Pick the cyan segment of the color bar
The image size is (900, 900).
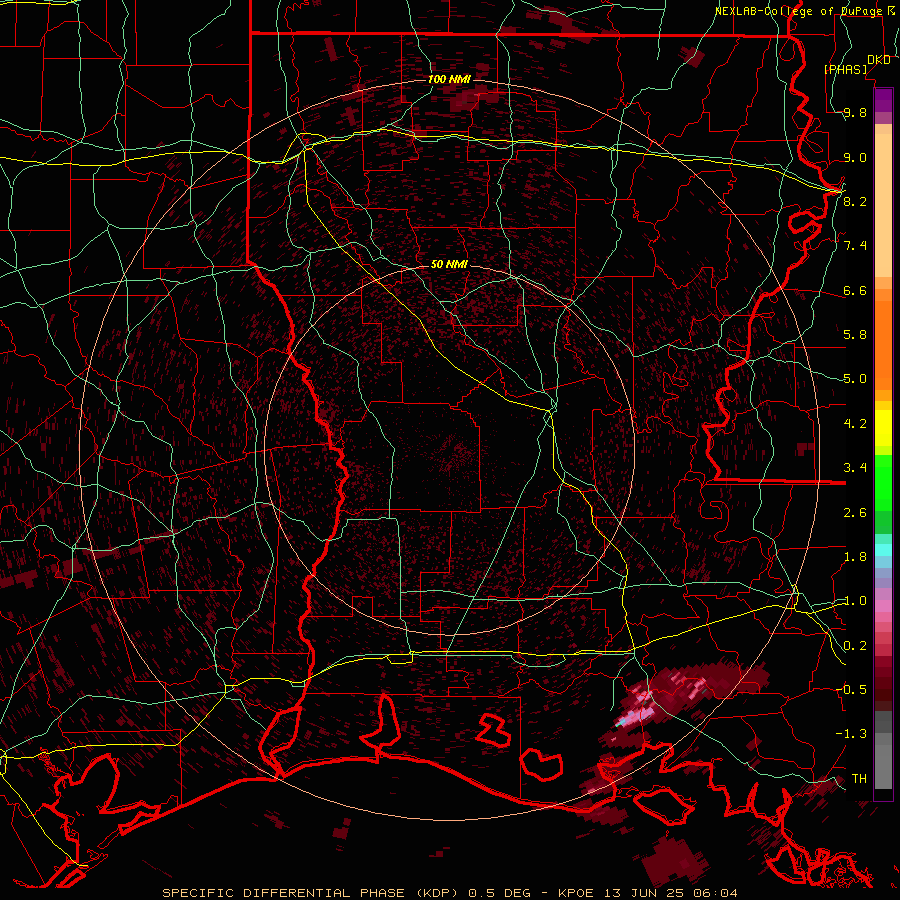pyautogui.click(x=883, y=550)
